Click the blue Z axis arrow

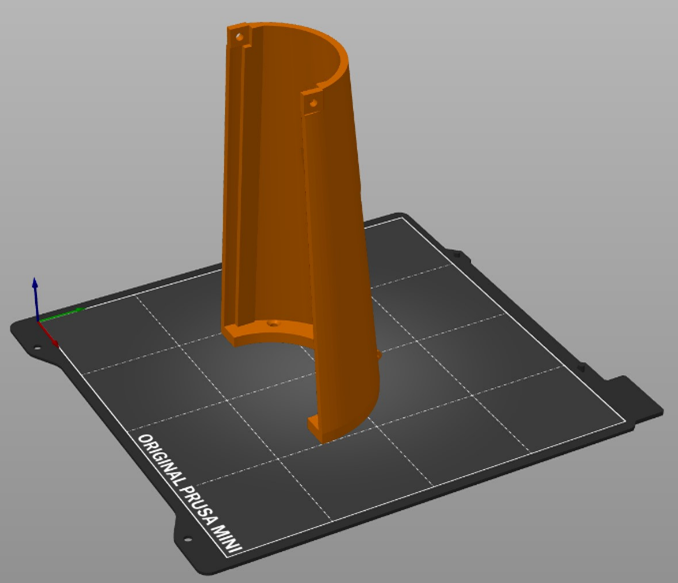[x=35, y=299]
